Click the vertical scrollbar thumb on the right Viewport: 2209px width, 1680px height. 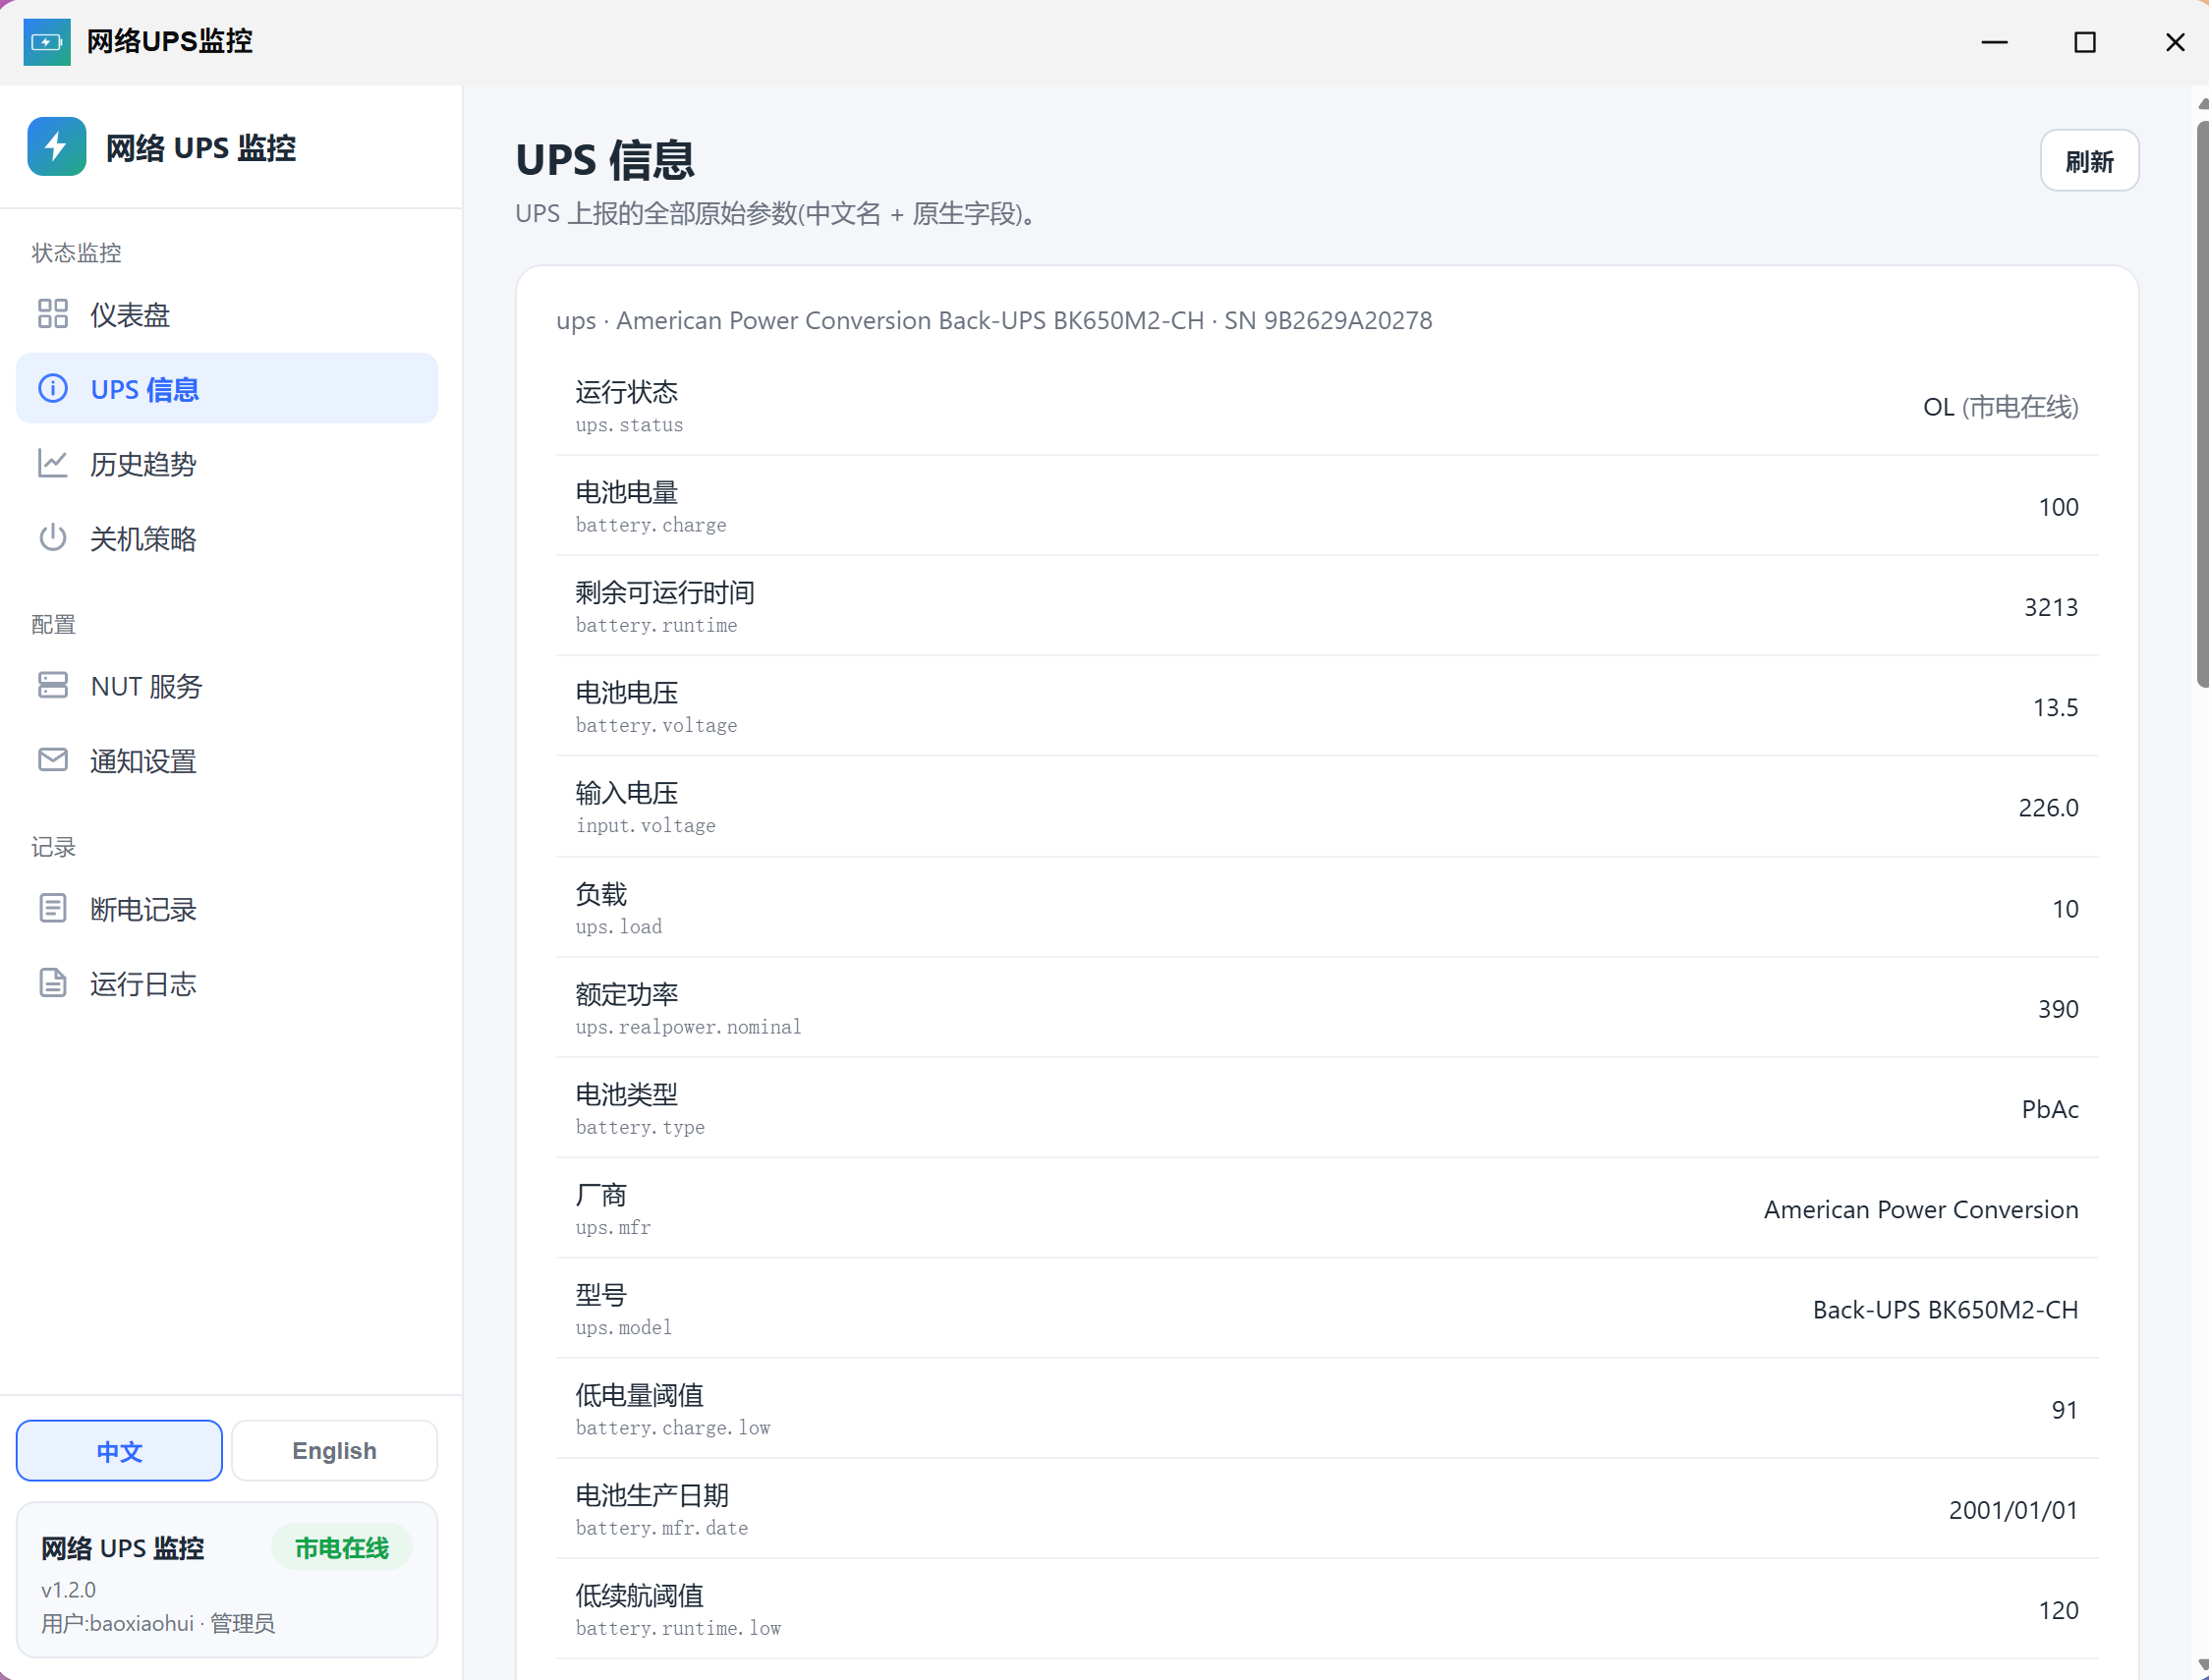pyautogui.click(x=2202, y=405)
